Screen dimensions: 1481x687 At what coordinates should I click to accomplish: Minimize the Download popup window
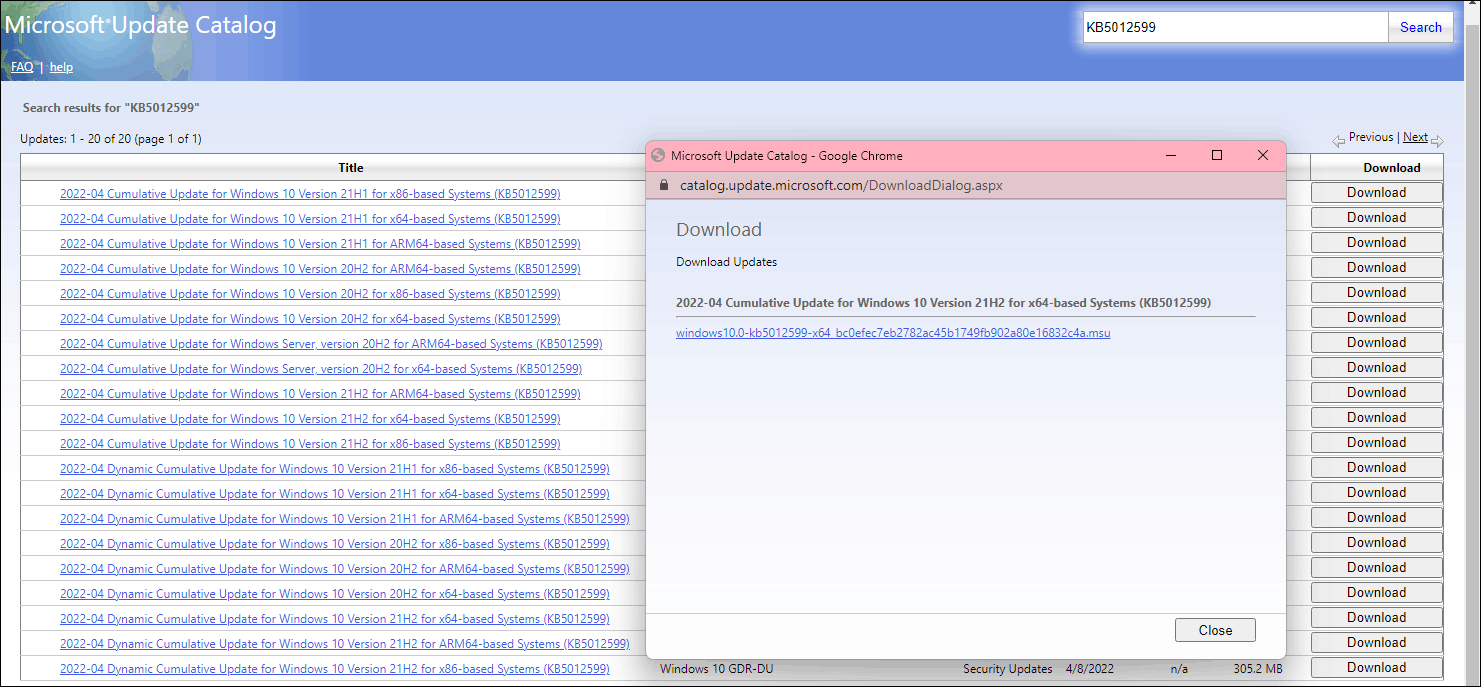(x=1170, y=155)
